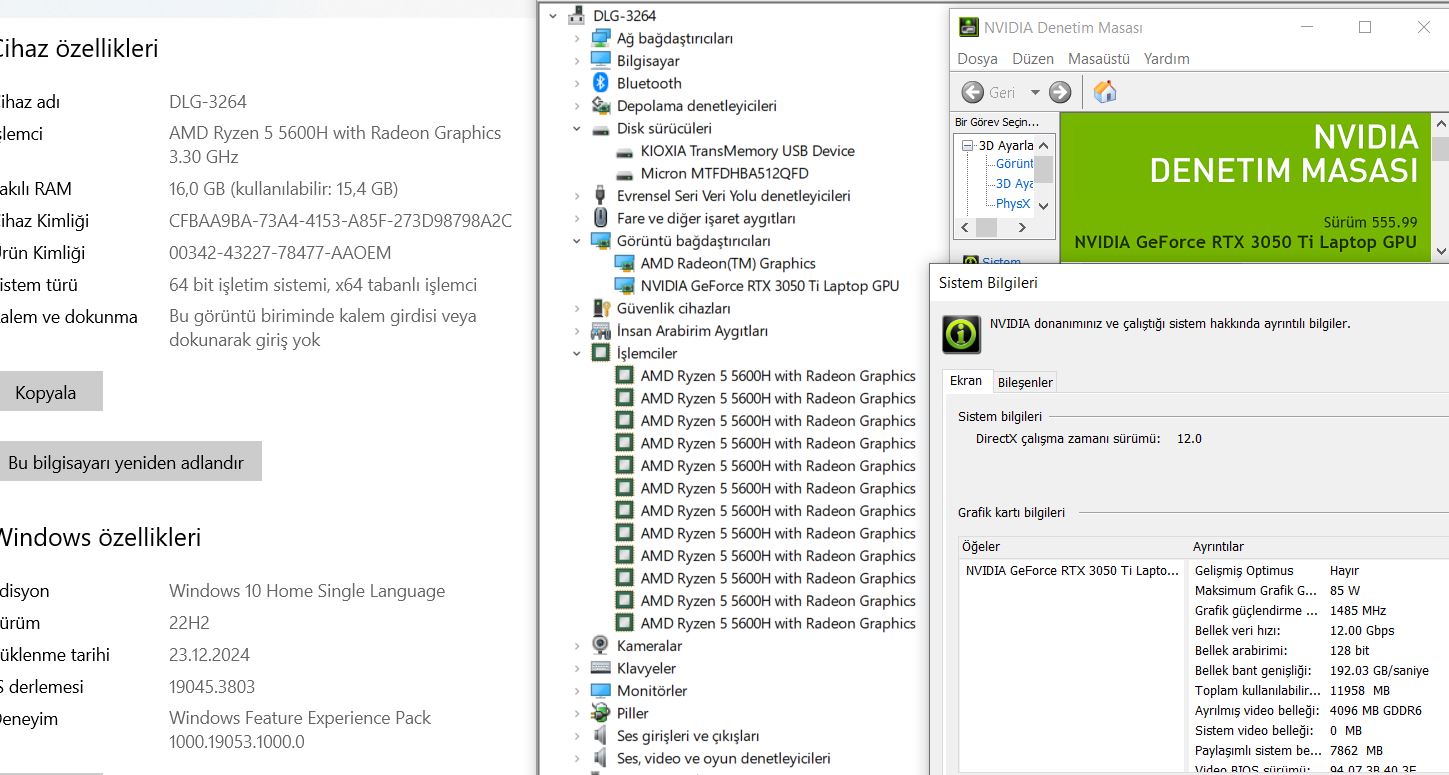Select the Ses, video ve oyun denetleyicileri item
This screenshot has height=775, width=1449.
(x=723, y=758)
